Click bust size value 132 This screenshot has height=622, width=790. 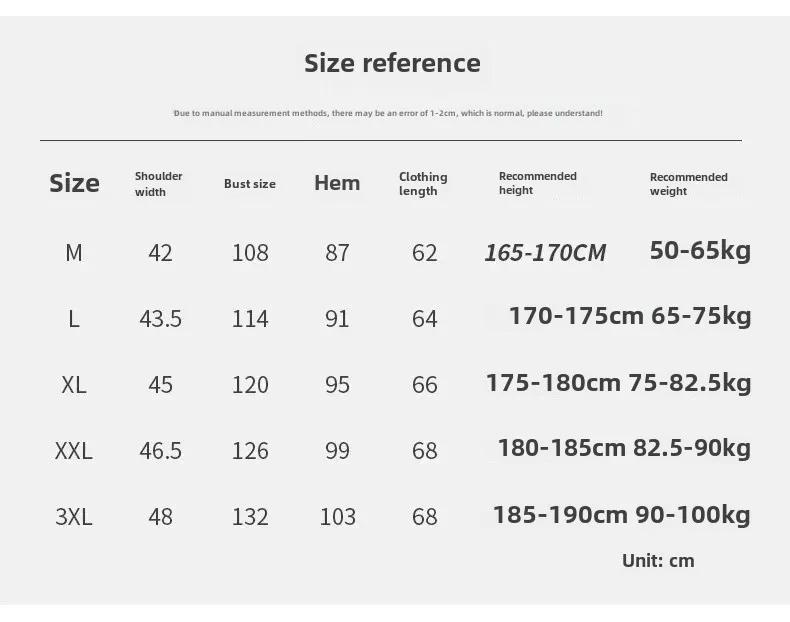(250, 517)
